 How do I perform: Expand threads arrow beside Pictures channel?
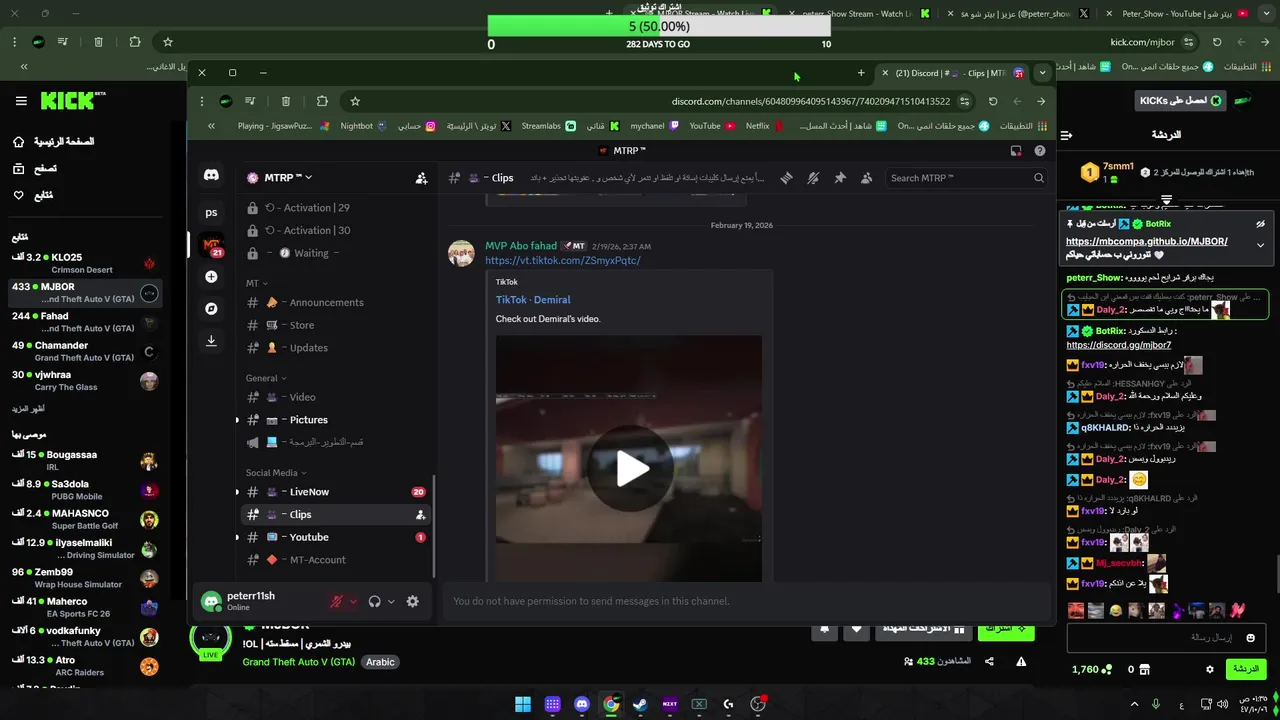[237, 420]
